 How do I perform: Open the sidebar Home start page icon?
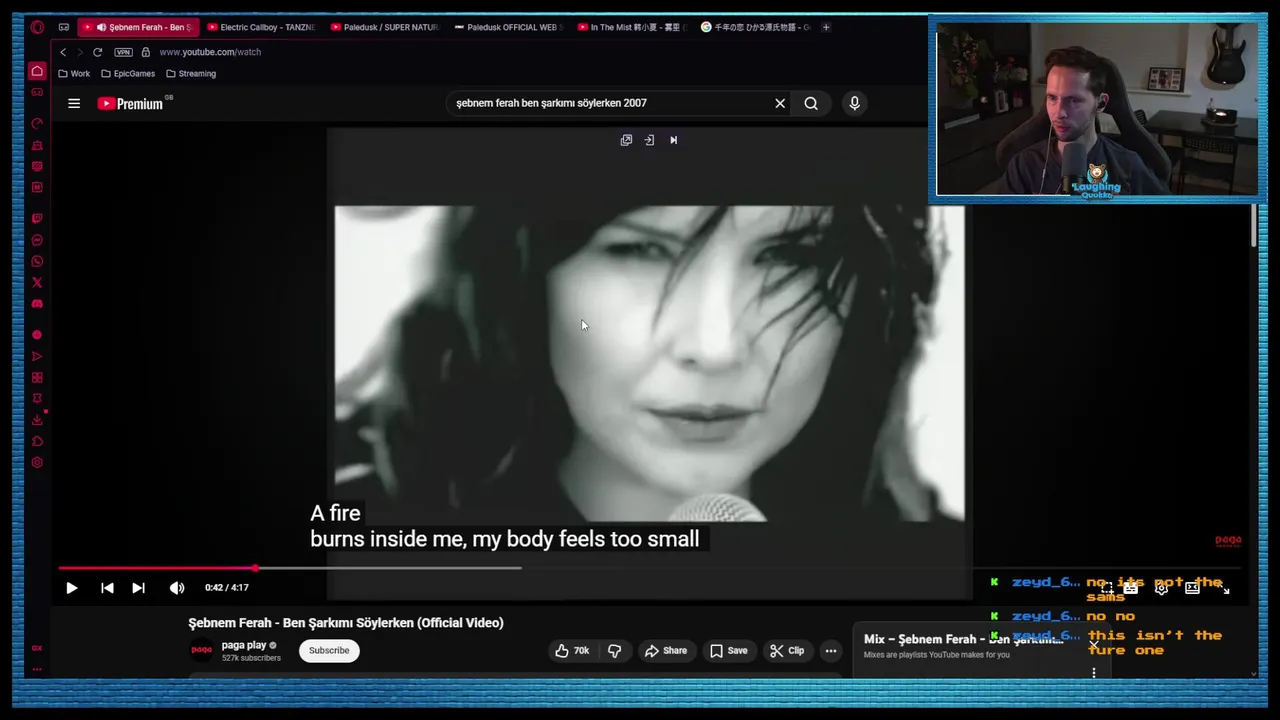pos(37,71)
